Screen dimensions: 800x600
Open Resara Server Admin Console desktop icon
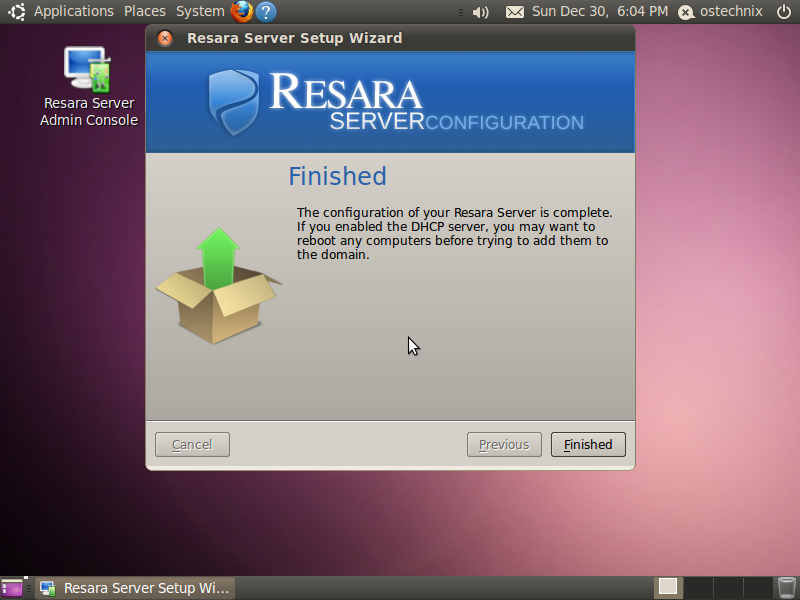point(89,86)
